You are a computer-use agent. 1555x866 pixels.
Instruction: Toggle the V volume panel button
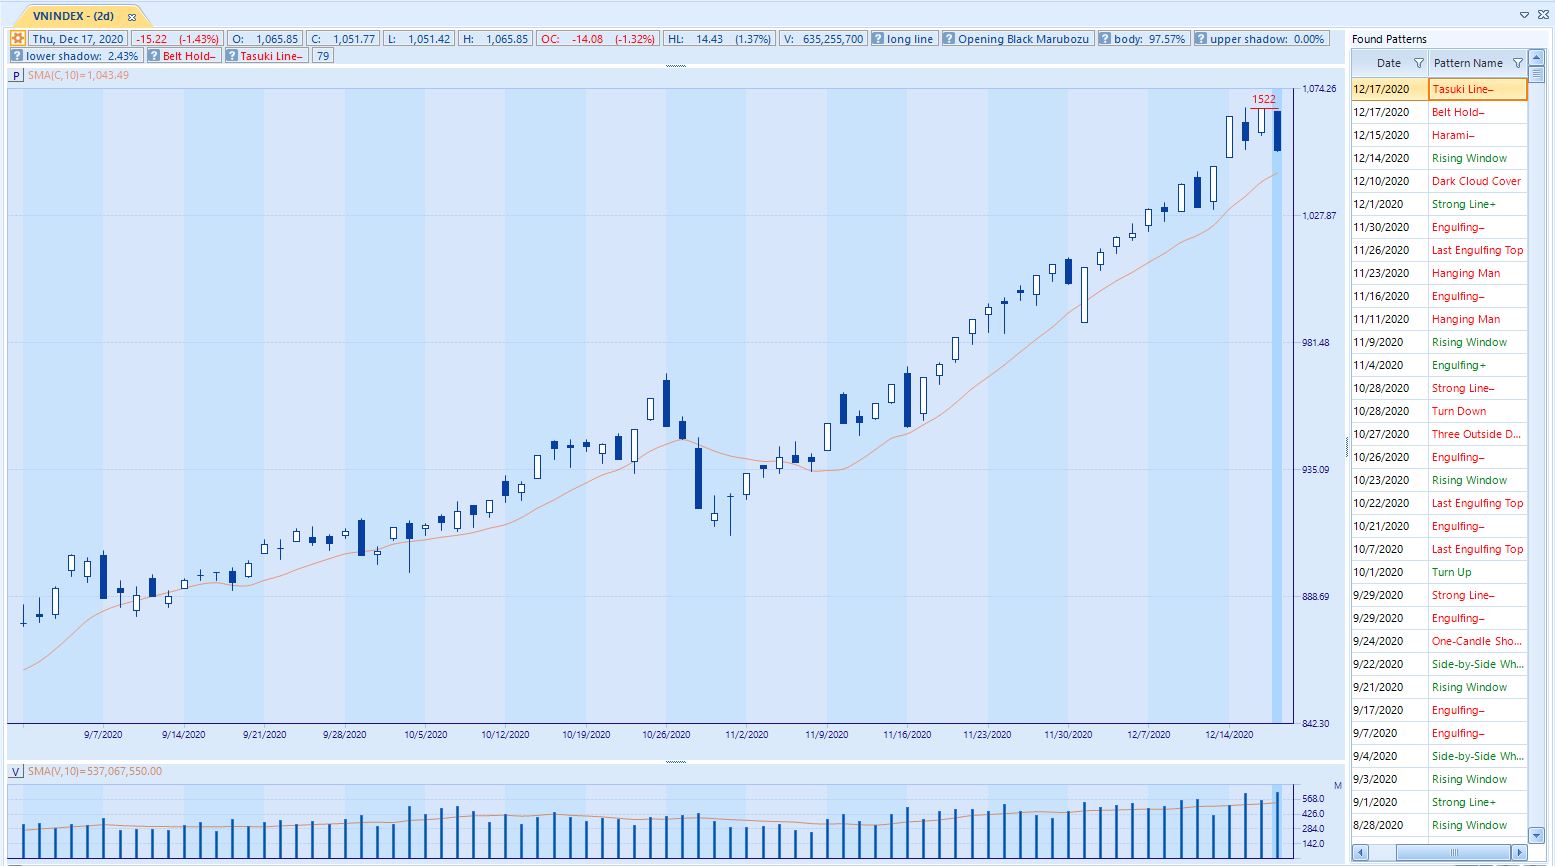16,771
